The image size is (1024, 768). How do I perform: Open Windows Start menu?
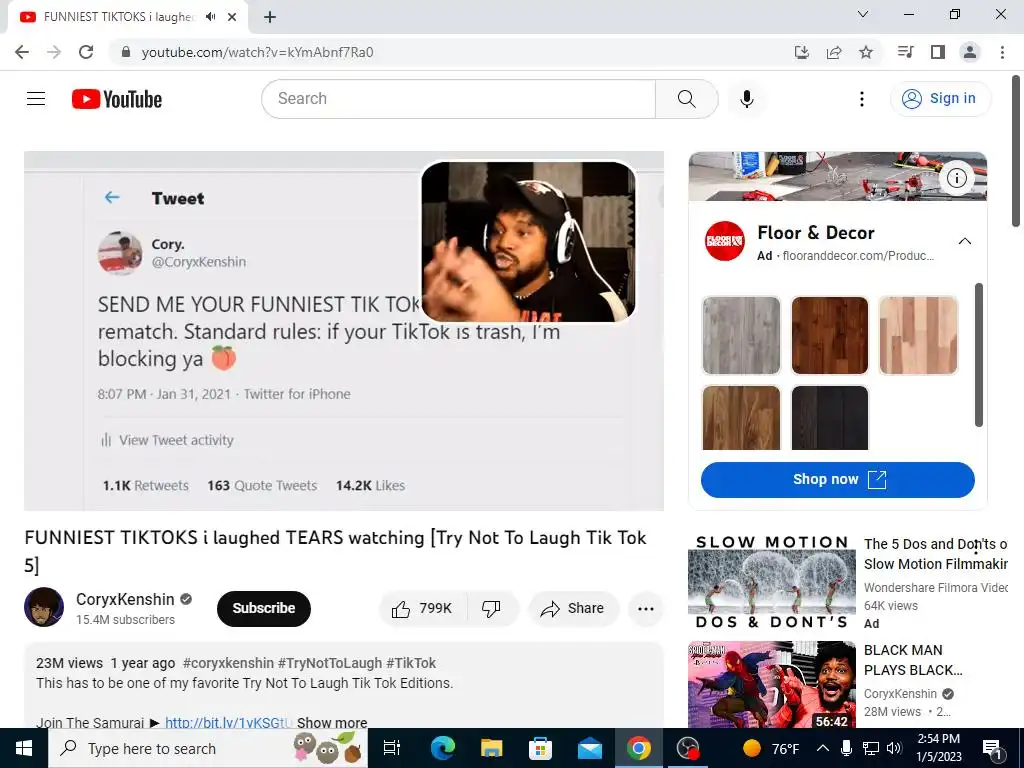[24, 748]
